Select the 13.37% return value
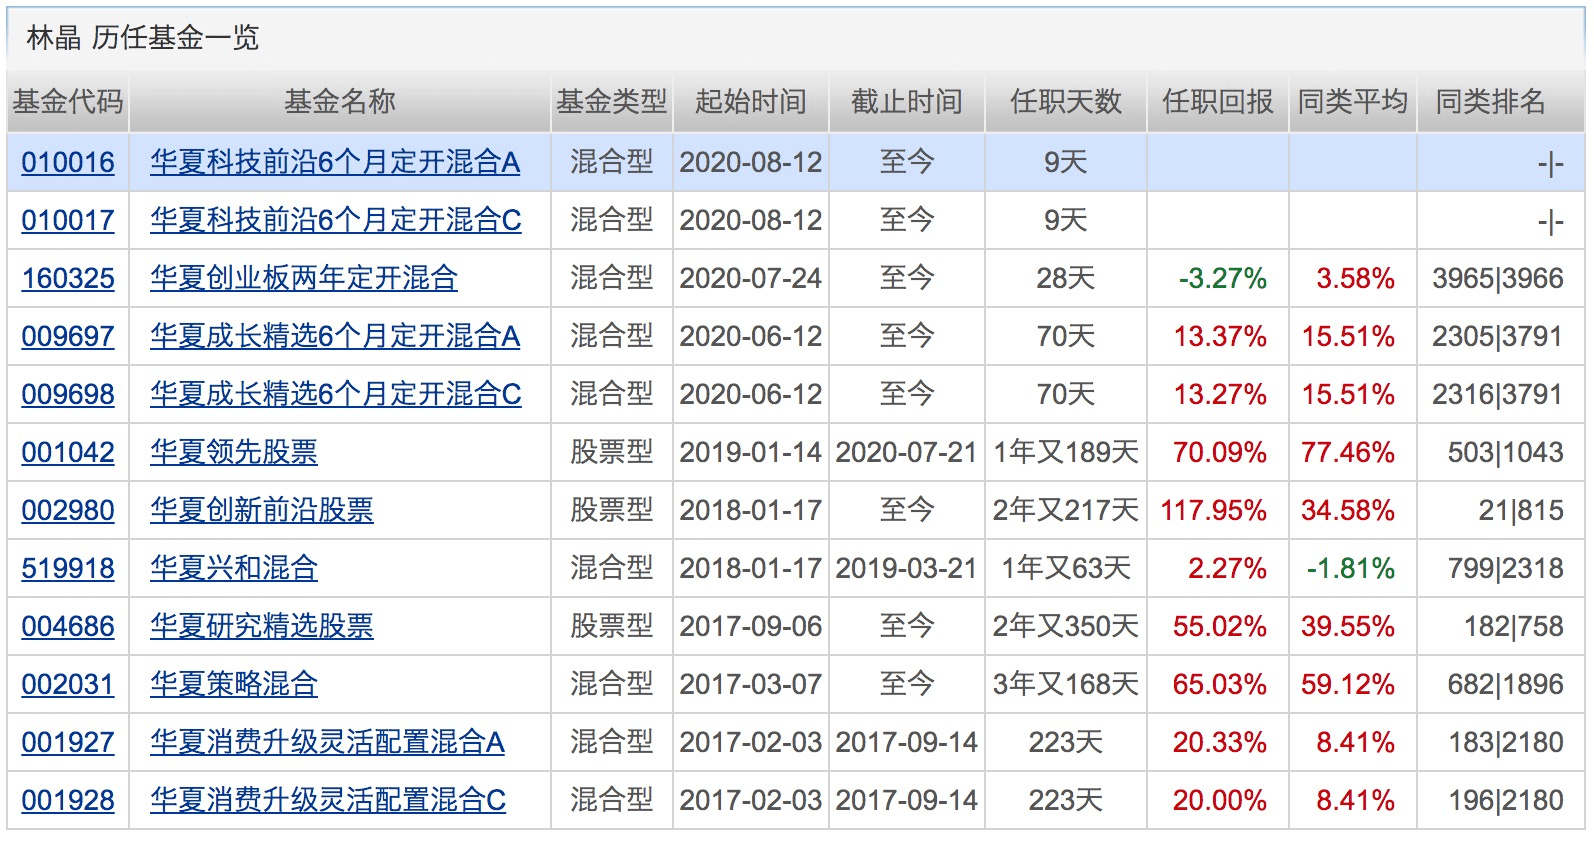Image resolution: width=1594 pixels, height=844 pixels. 1220,336
